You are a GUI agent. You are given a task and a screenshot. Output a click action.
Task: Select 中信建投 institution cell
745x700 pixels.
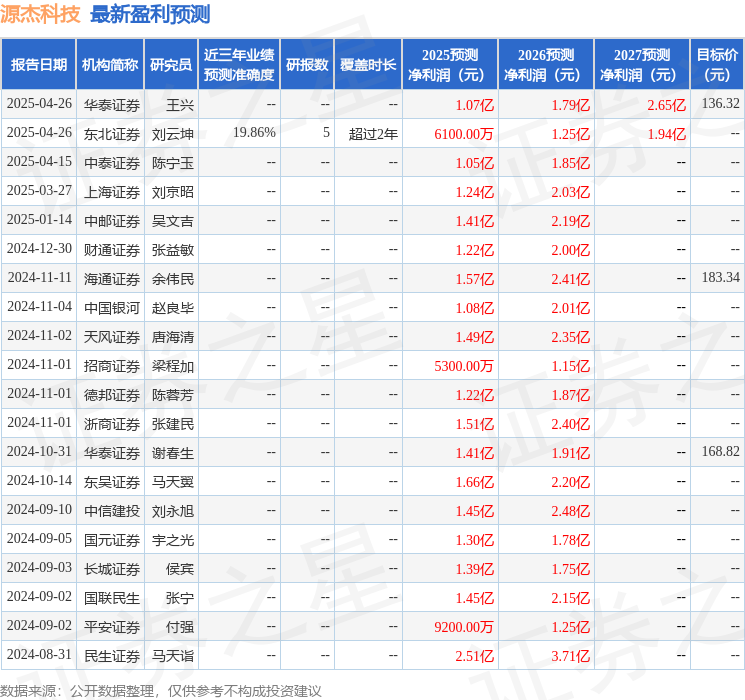pyautogui.click(x=112, y=511)
